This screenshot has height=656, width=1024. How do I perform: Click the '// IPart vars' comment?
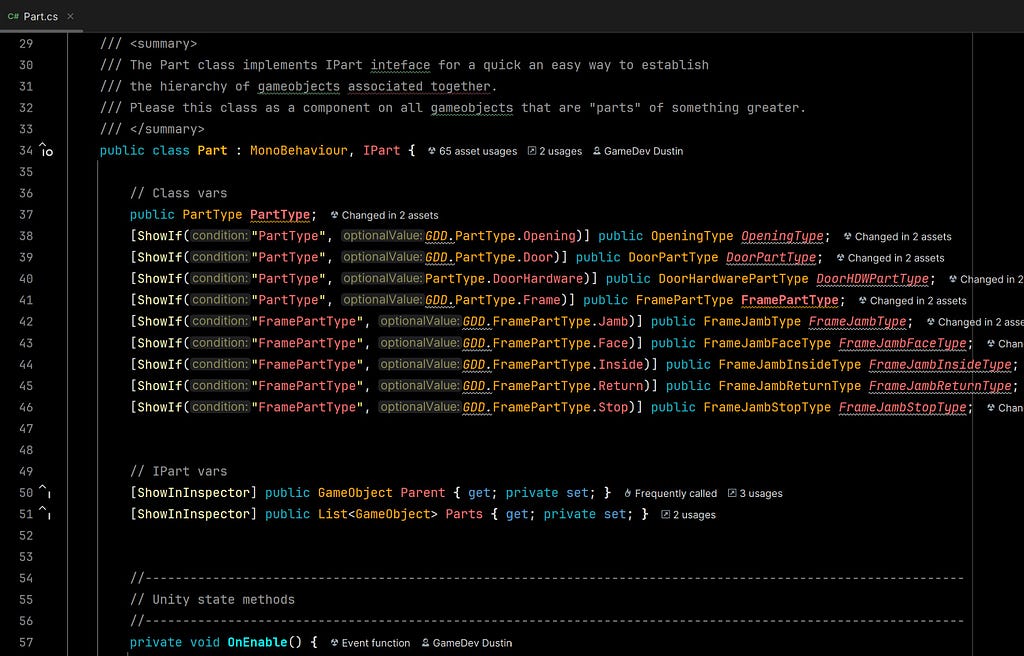click(x=178, y=471)
